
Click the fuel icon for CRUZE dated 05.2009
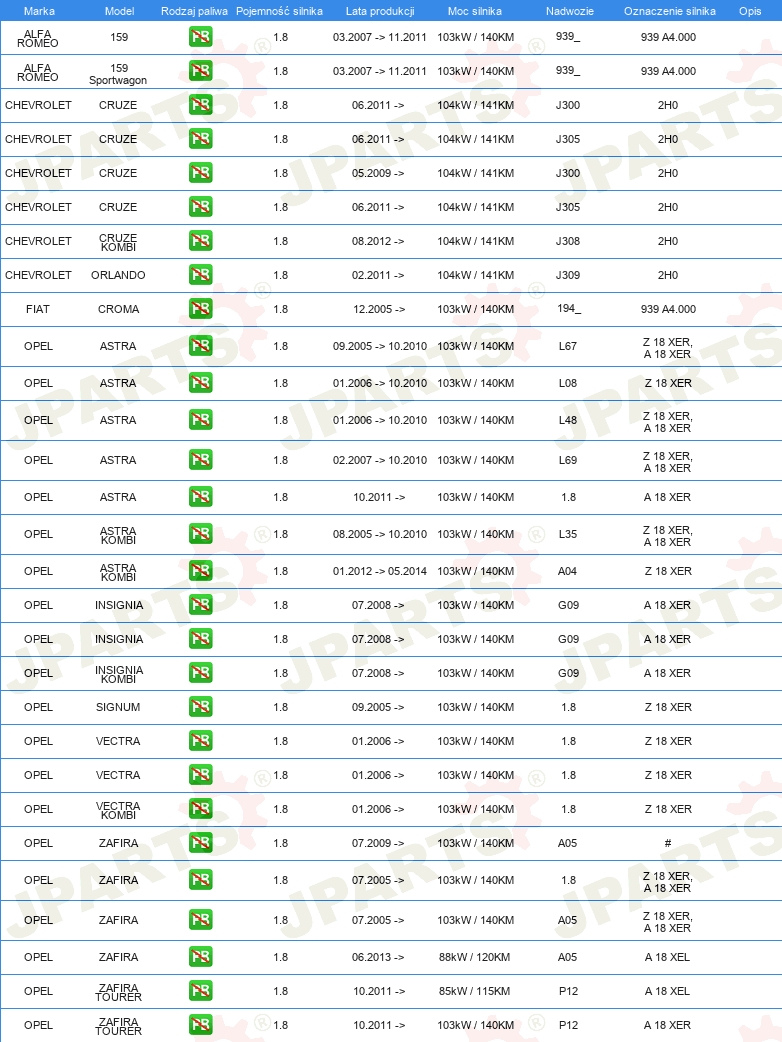tap(201, 173)
